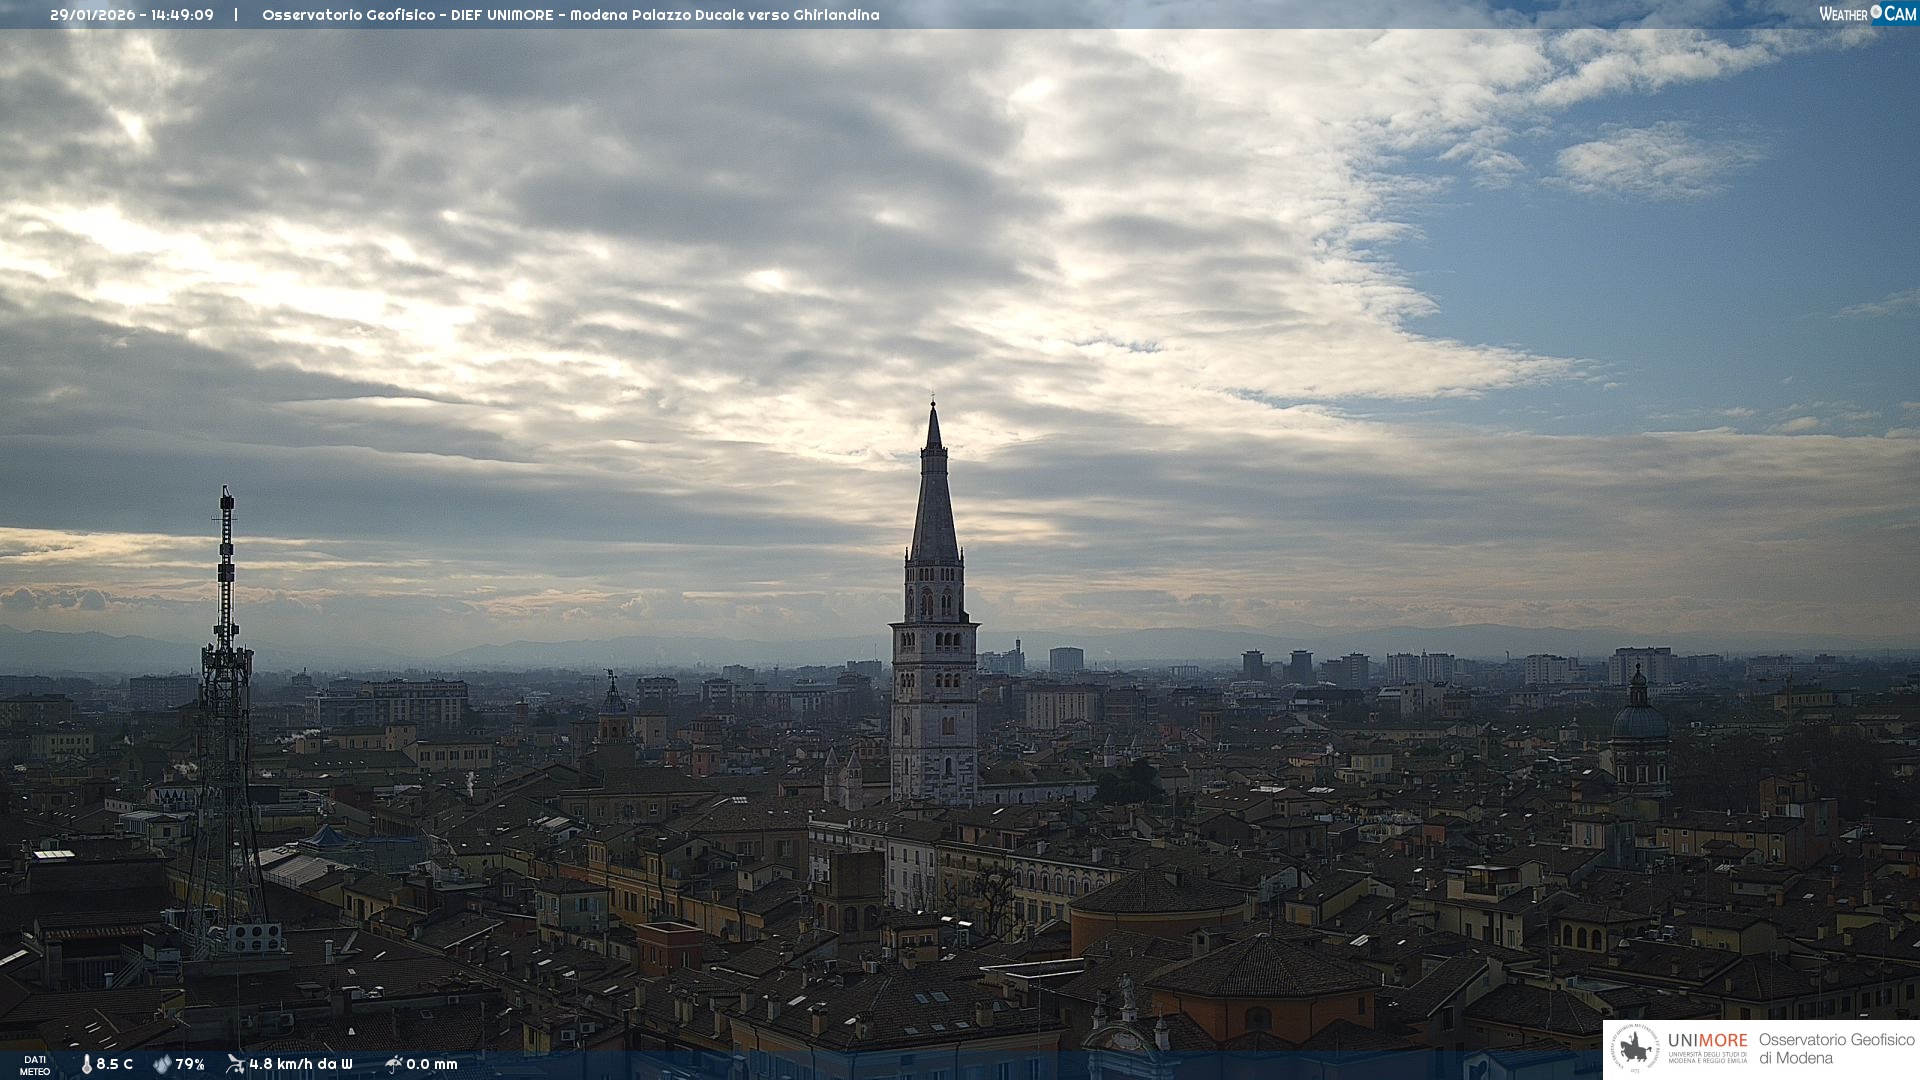Click the humidity water drops icon
Image resolution: width=1920 pixels, height=1080 pixels.
pyautogui.click(x=162, y=1064)
